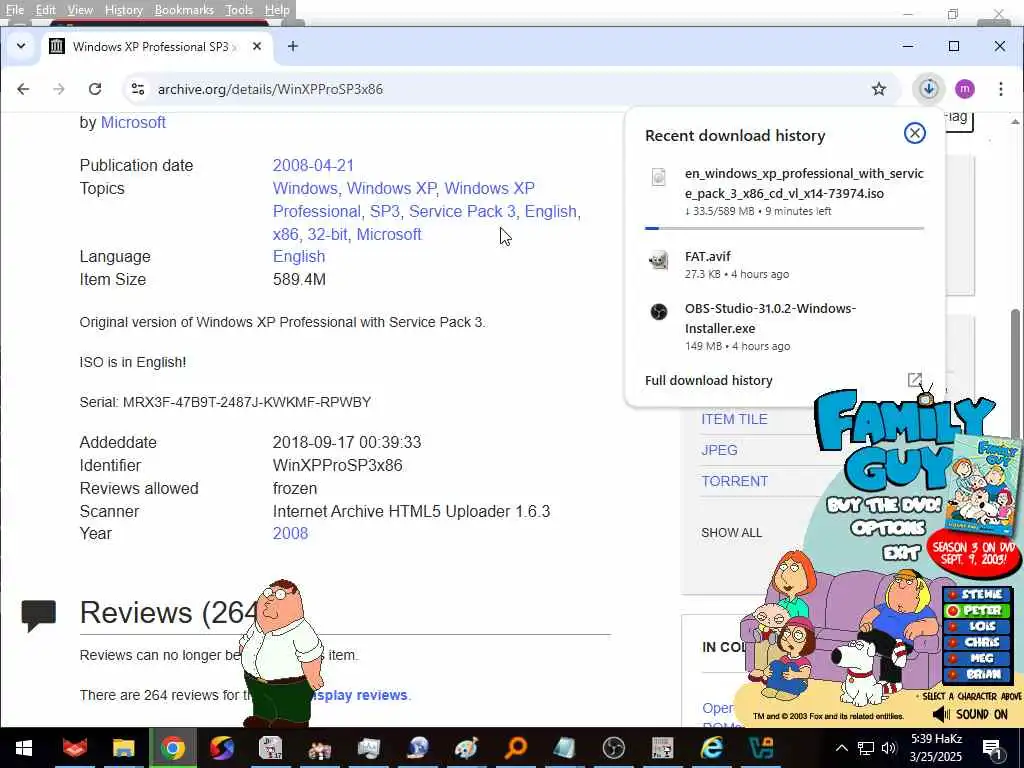Open Options in the Family Guy widget

click(888, 528)
